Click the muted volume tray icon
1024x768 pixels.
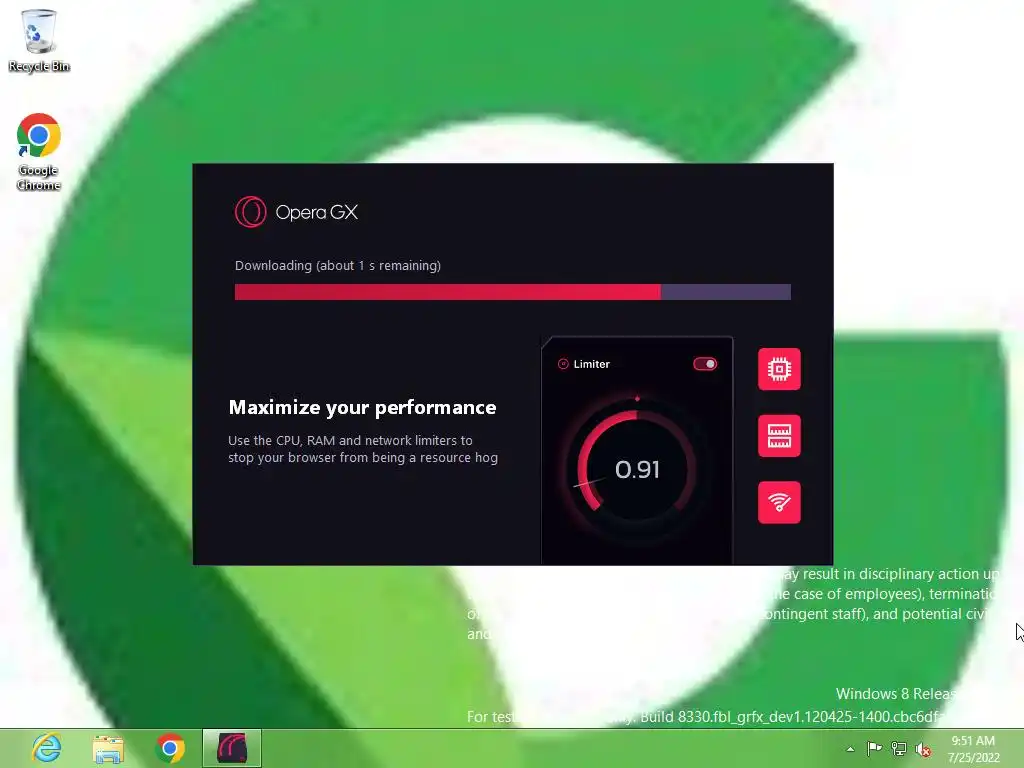click(x=923, y=750)
